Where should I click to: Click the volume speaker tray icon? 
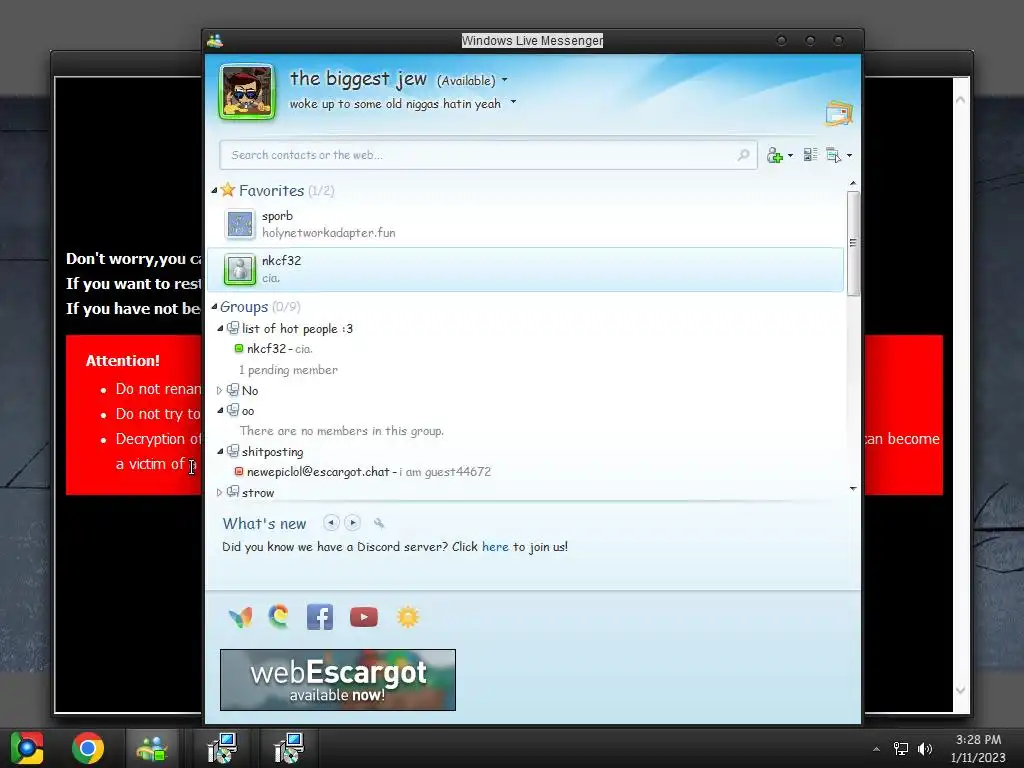(x=925, y=749)
